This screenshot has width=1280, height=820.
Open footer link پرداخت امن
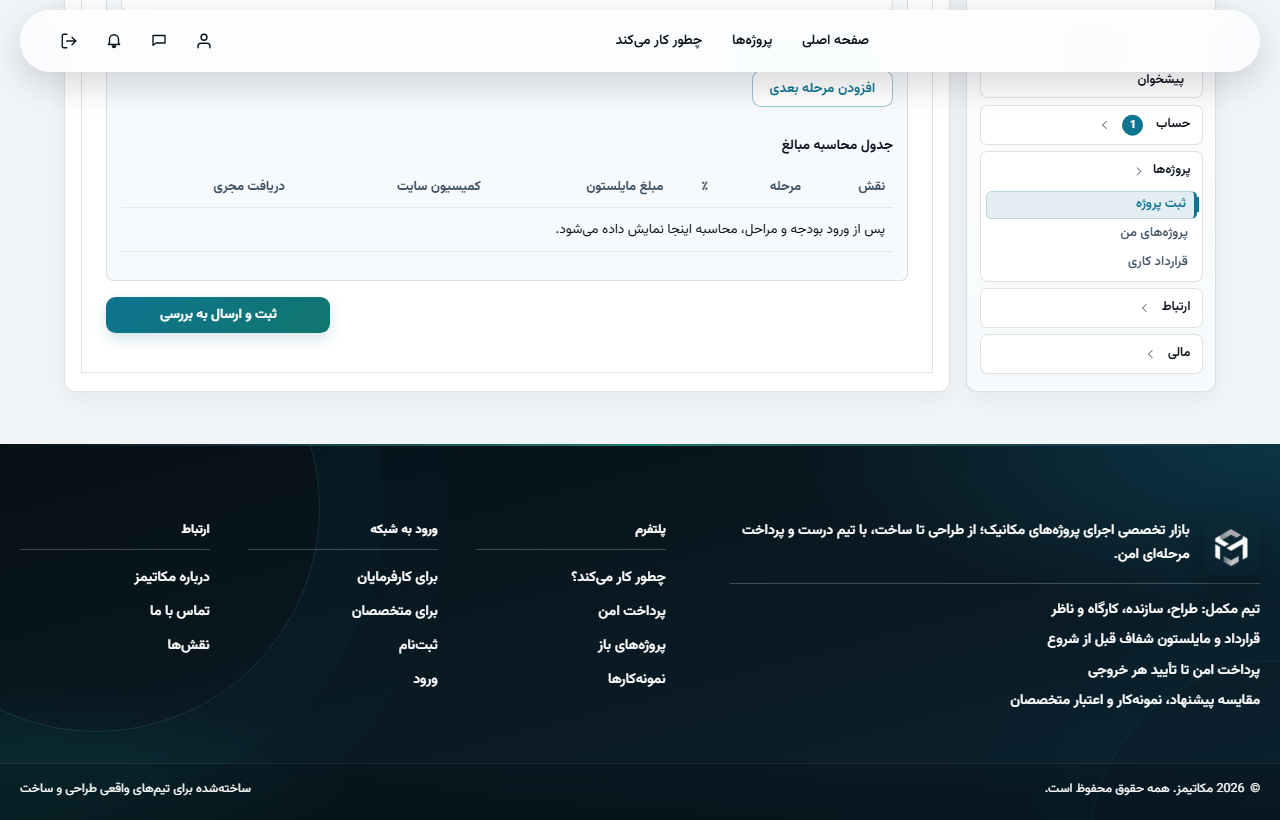(x=632, y=611)
